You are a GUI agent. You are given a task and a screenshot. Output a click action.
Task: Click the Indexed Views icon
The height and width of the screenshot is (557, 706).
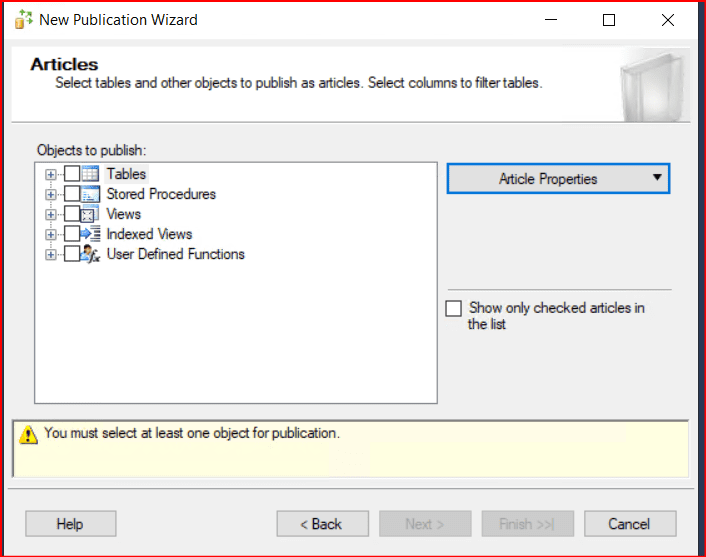pyautogui.click(x=90, y=234)
